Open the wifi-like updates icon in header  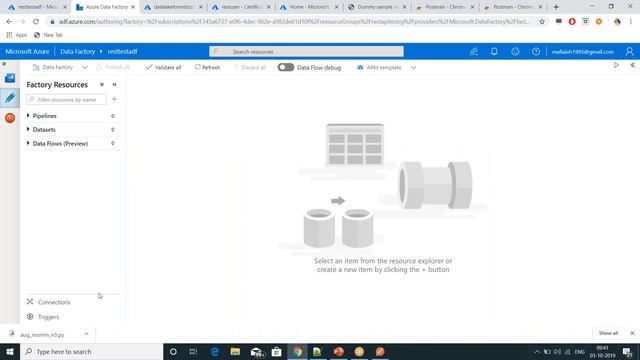[x=473, y=51]
